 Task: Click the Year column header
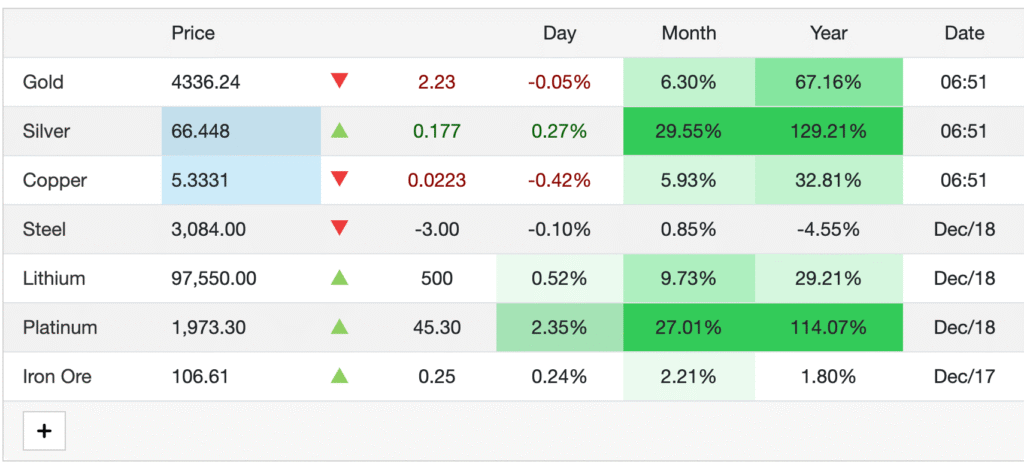pyautogui.click(x=828, y=33)
